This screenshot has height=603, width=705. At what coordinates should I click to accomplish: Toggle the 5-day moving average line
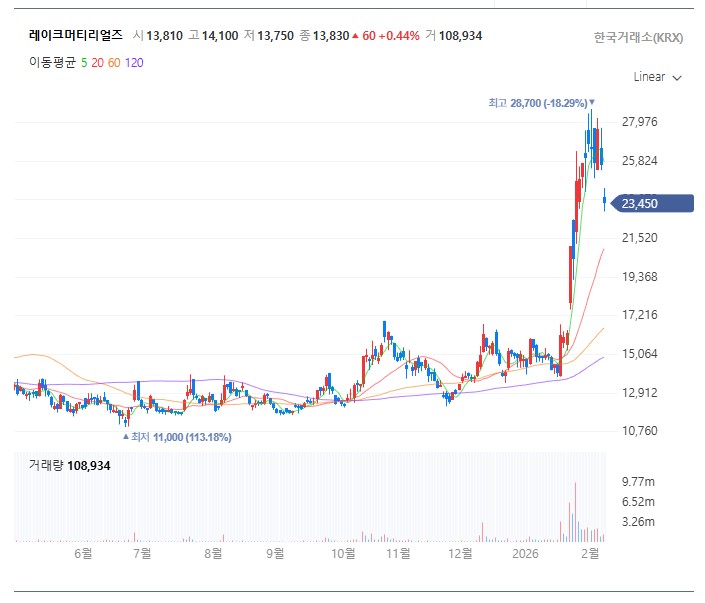84,63
